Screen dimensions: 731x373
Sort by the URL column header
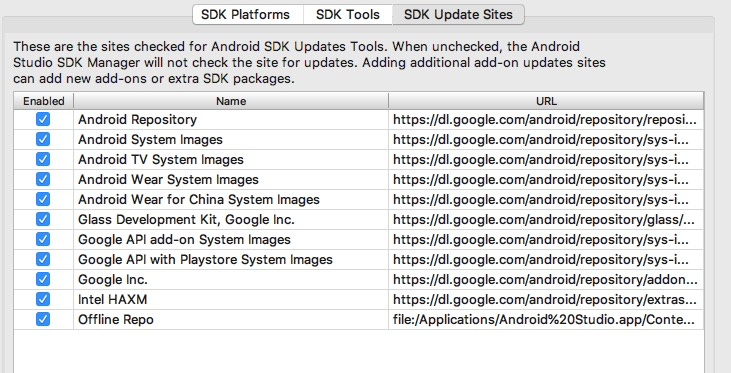point(546,101)
